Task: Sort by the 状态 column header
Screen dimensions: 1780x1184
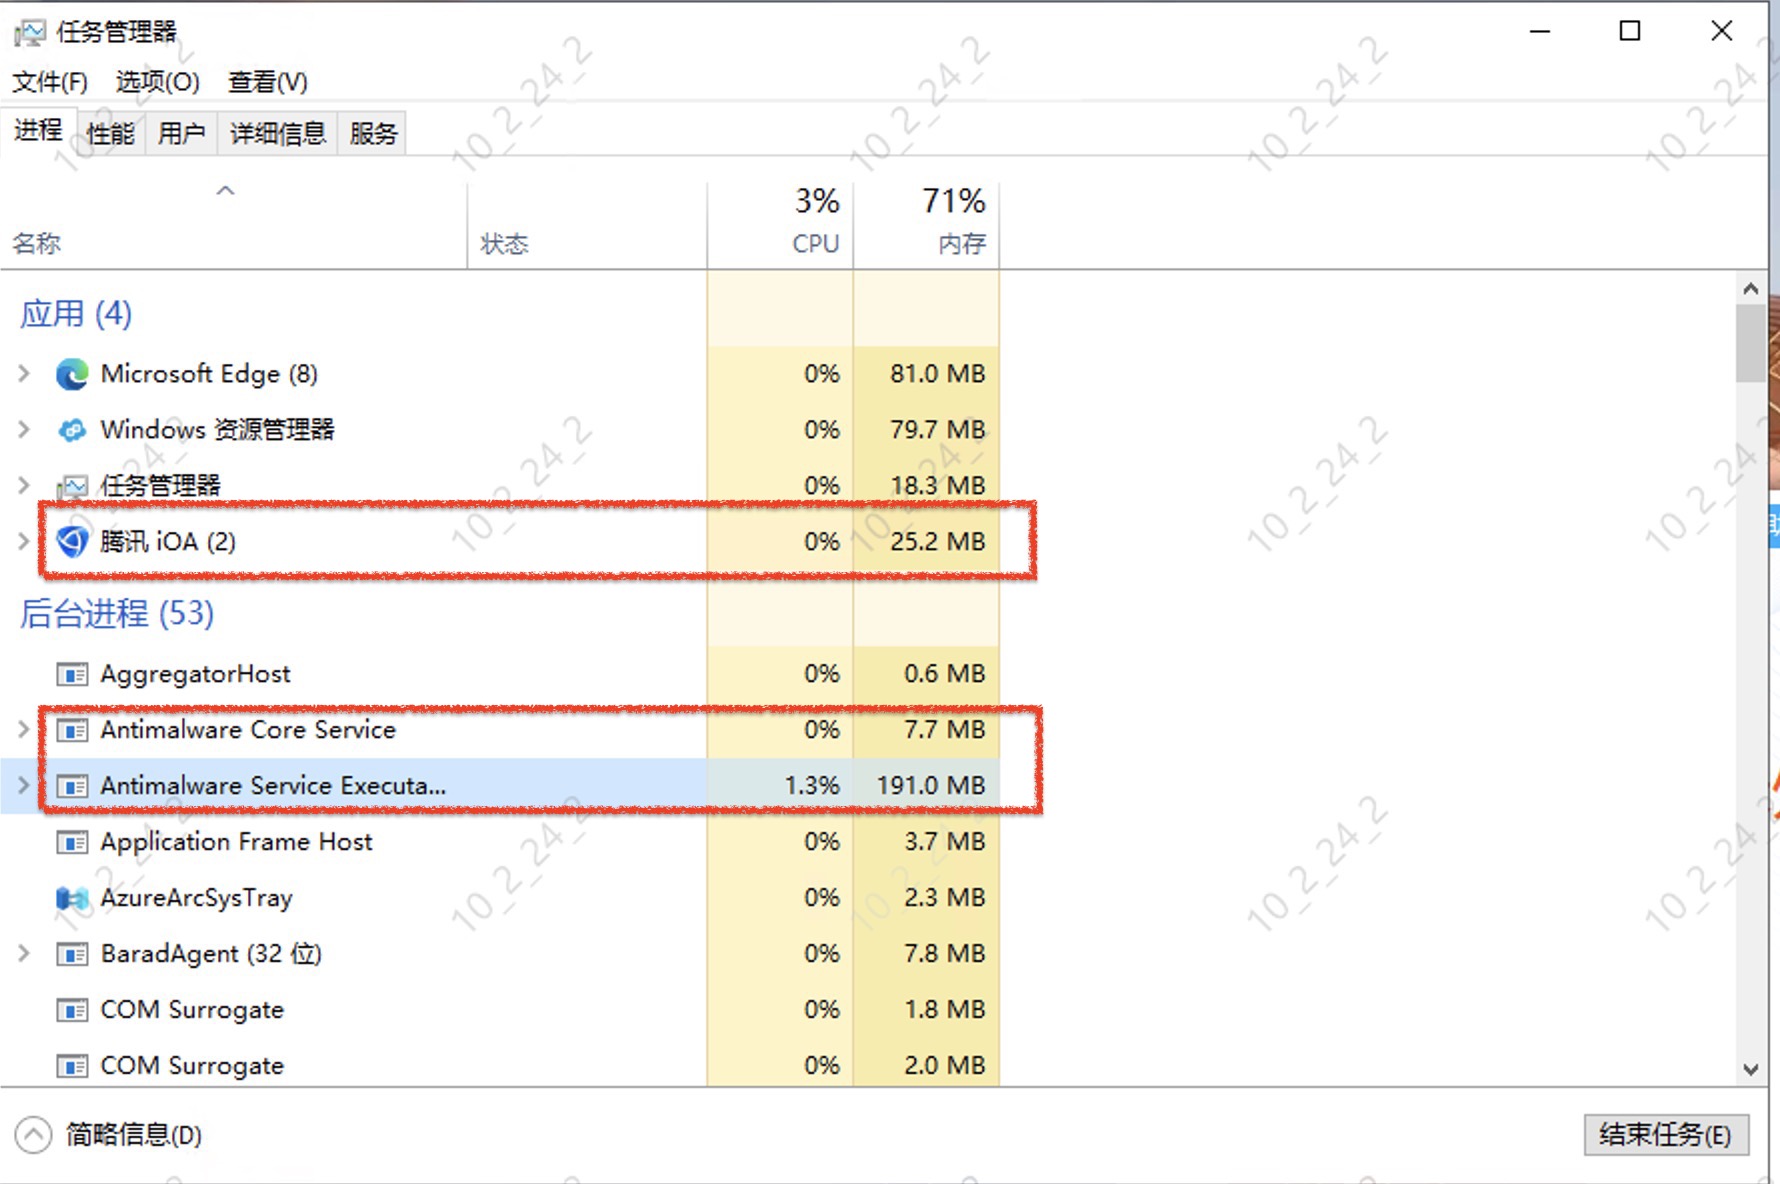Action: [x=587, y=226]
